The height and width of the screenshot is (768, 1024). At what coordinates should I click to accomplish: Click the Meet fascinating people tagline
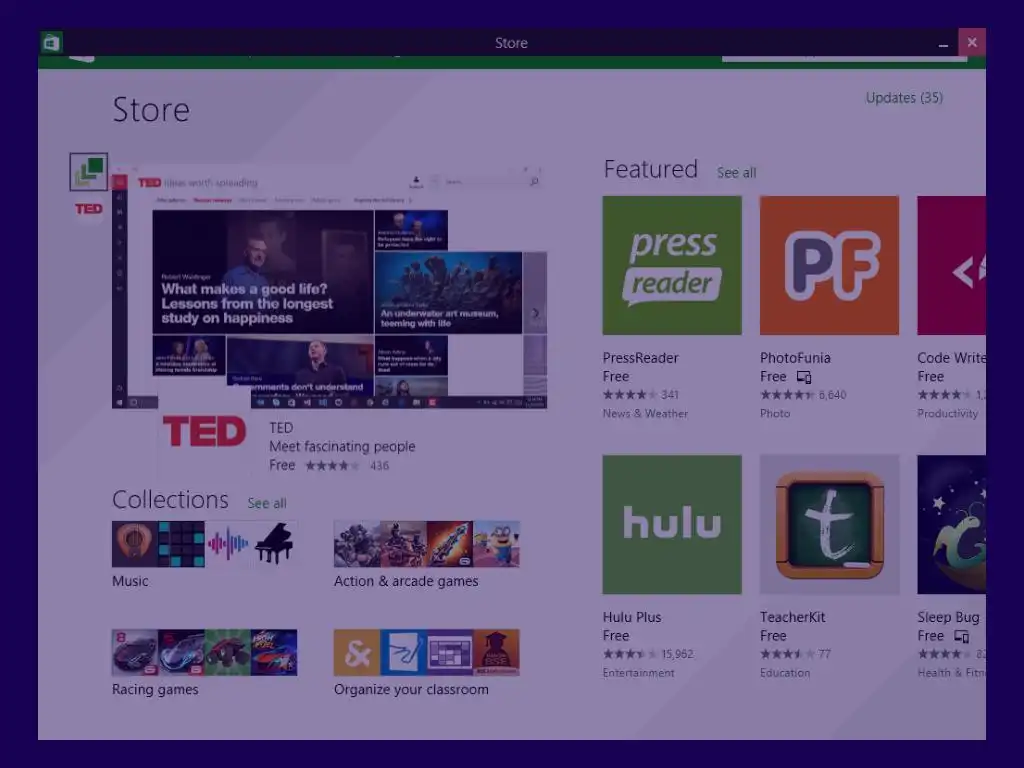click(342, 447)
